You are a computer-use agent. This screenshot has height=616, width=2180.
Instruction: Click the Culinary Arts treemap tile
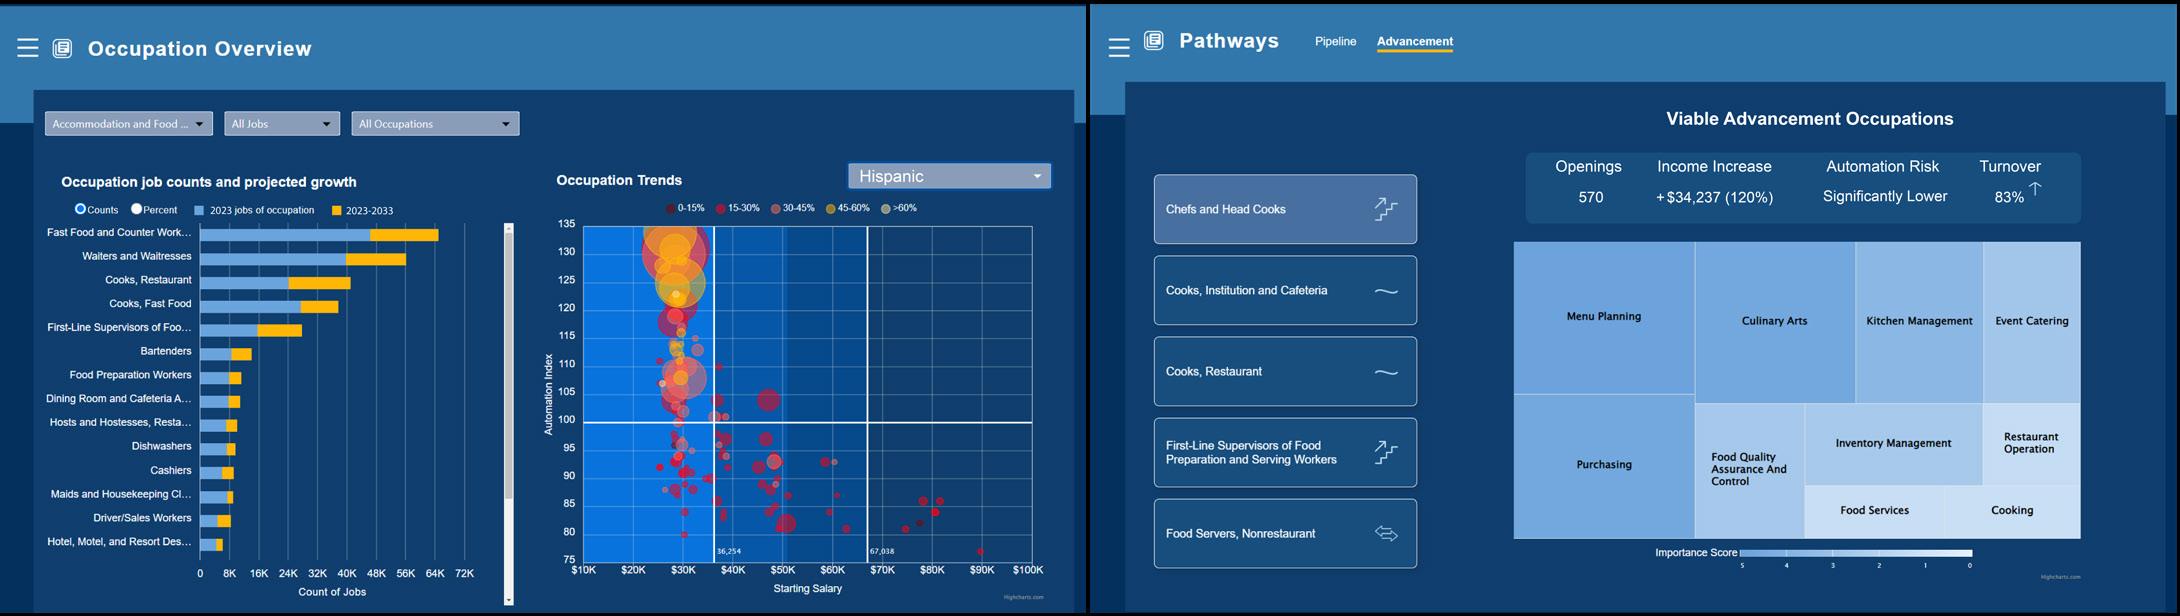1775,321
